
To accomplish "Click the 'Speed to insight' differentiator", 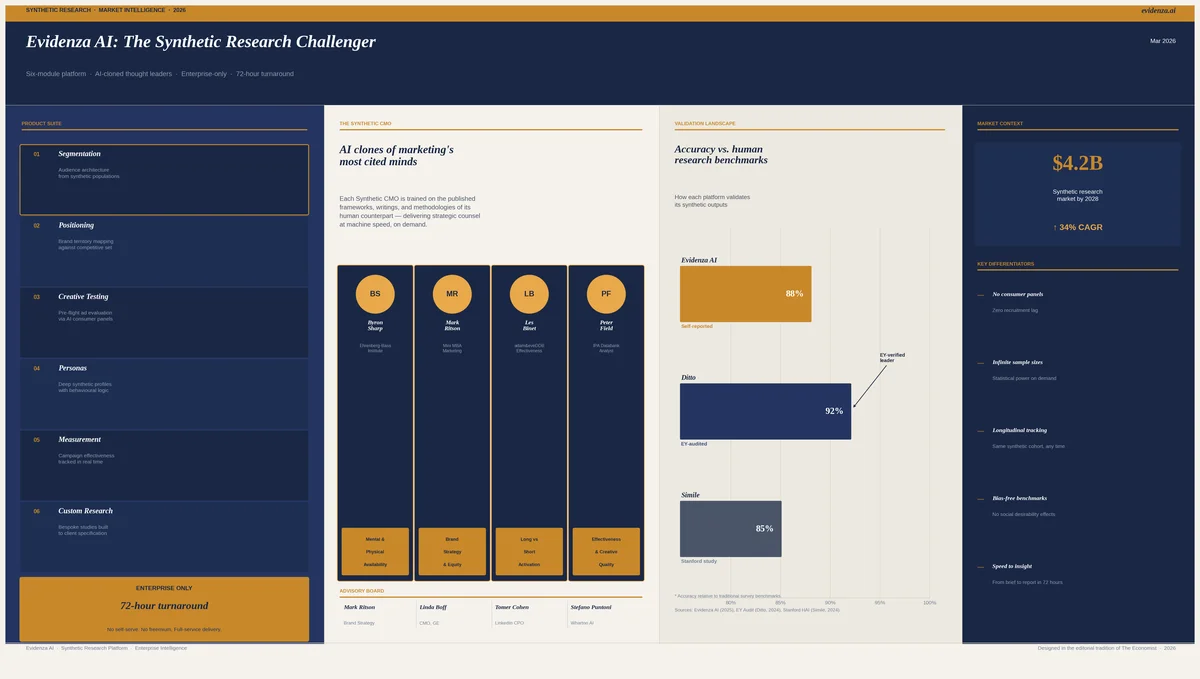I will point(1011,566).
